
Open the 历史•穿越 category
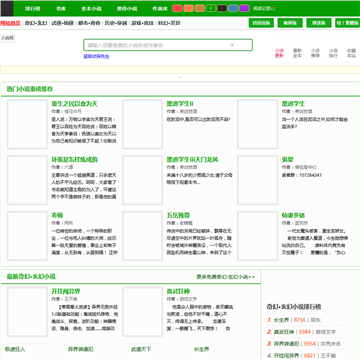[116, 23]
